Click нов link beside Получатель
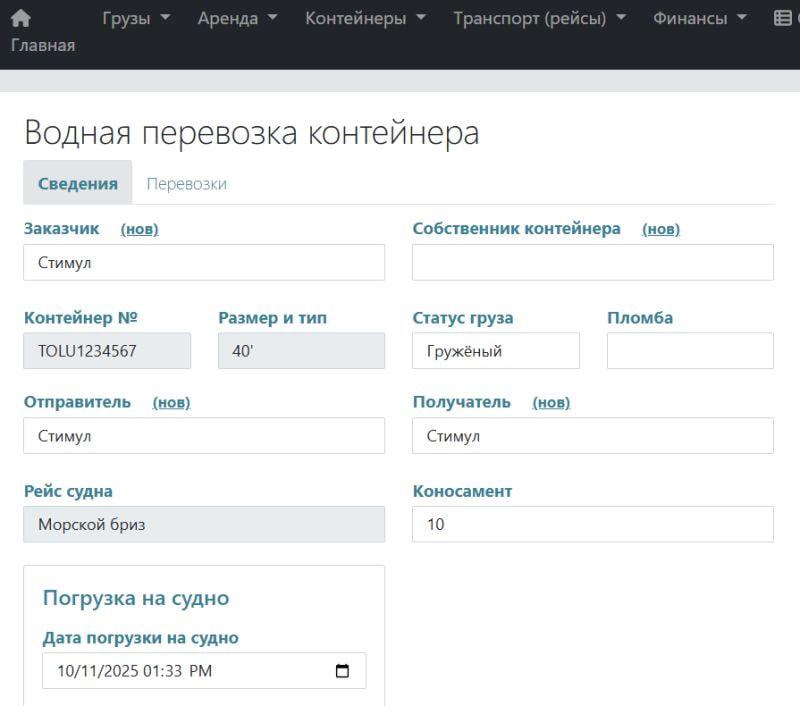 pos(551,402)
